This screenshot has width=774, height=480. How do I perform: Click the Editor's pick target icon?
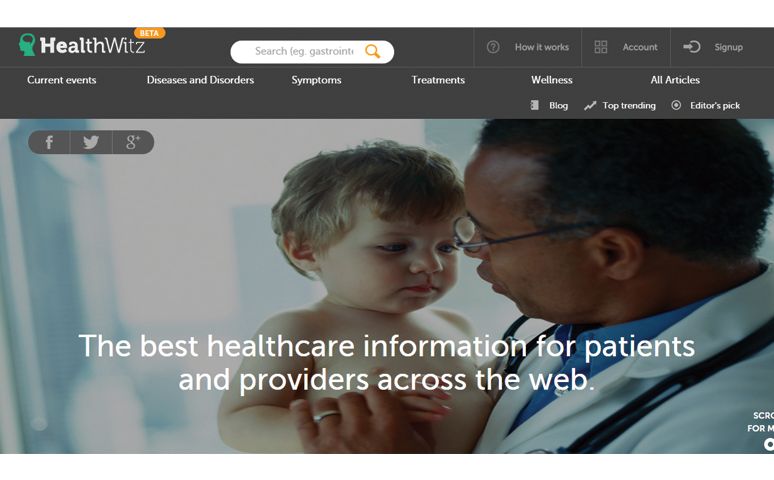point(676,105)
